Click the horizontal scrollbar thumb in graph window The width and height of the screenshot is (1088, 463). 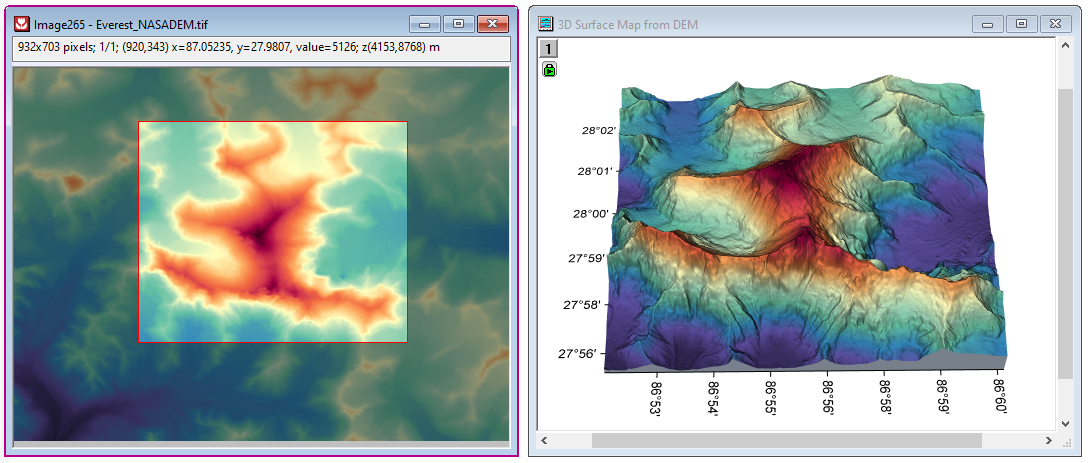coord(786,440)
